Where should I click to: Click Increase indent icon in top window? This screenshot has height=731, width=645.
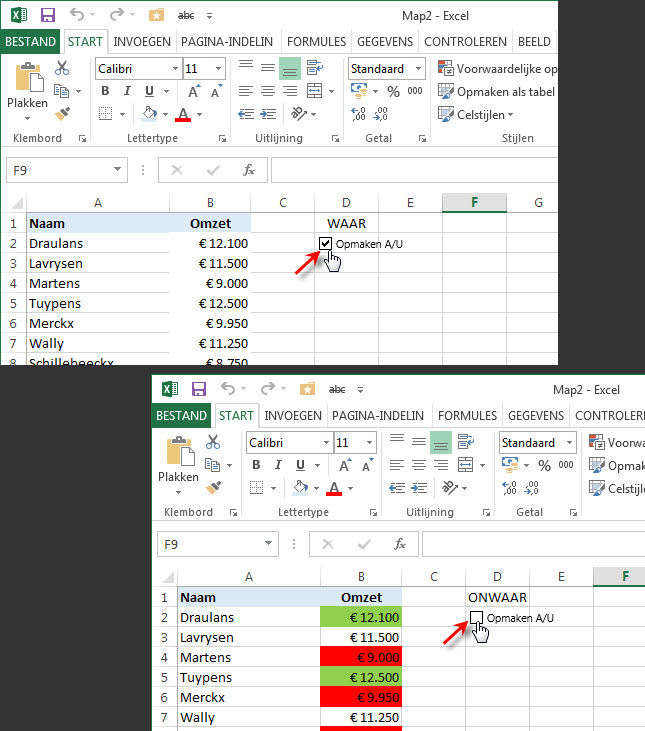tap(268, 113)
